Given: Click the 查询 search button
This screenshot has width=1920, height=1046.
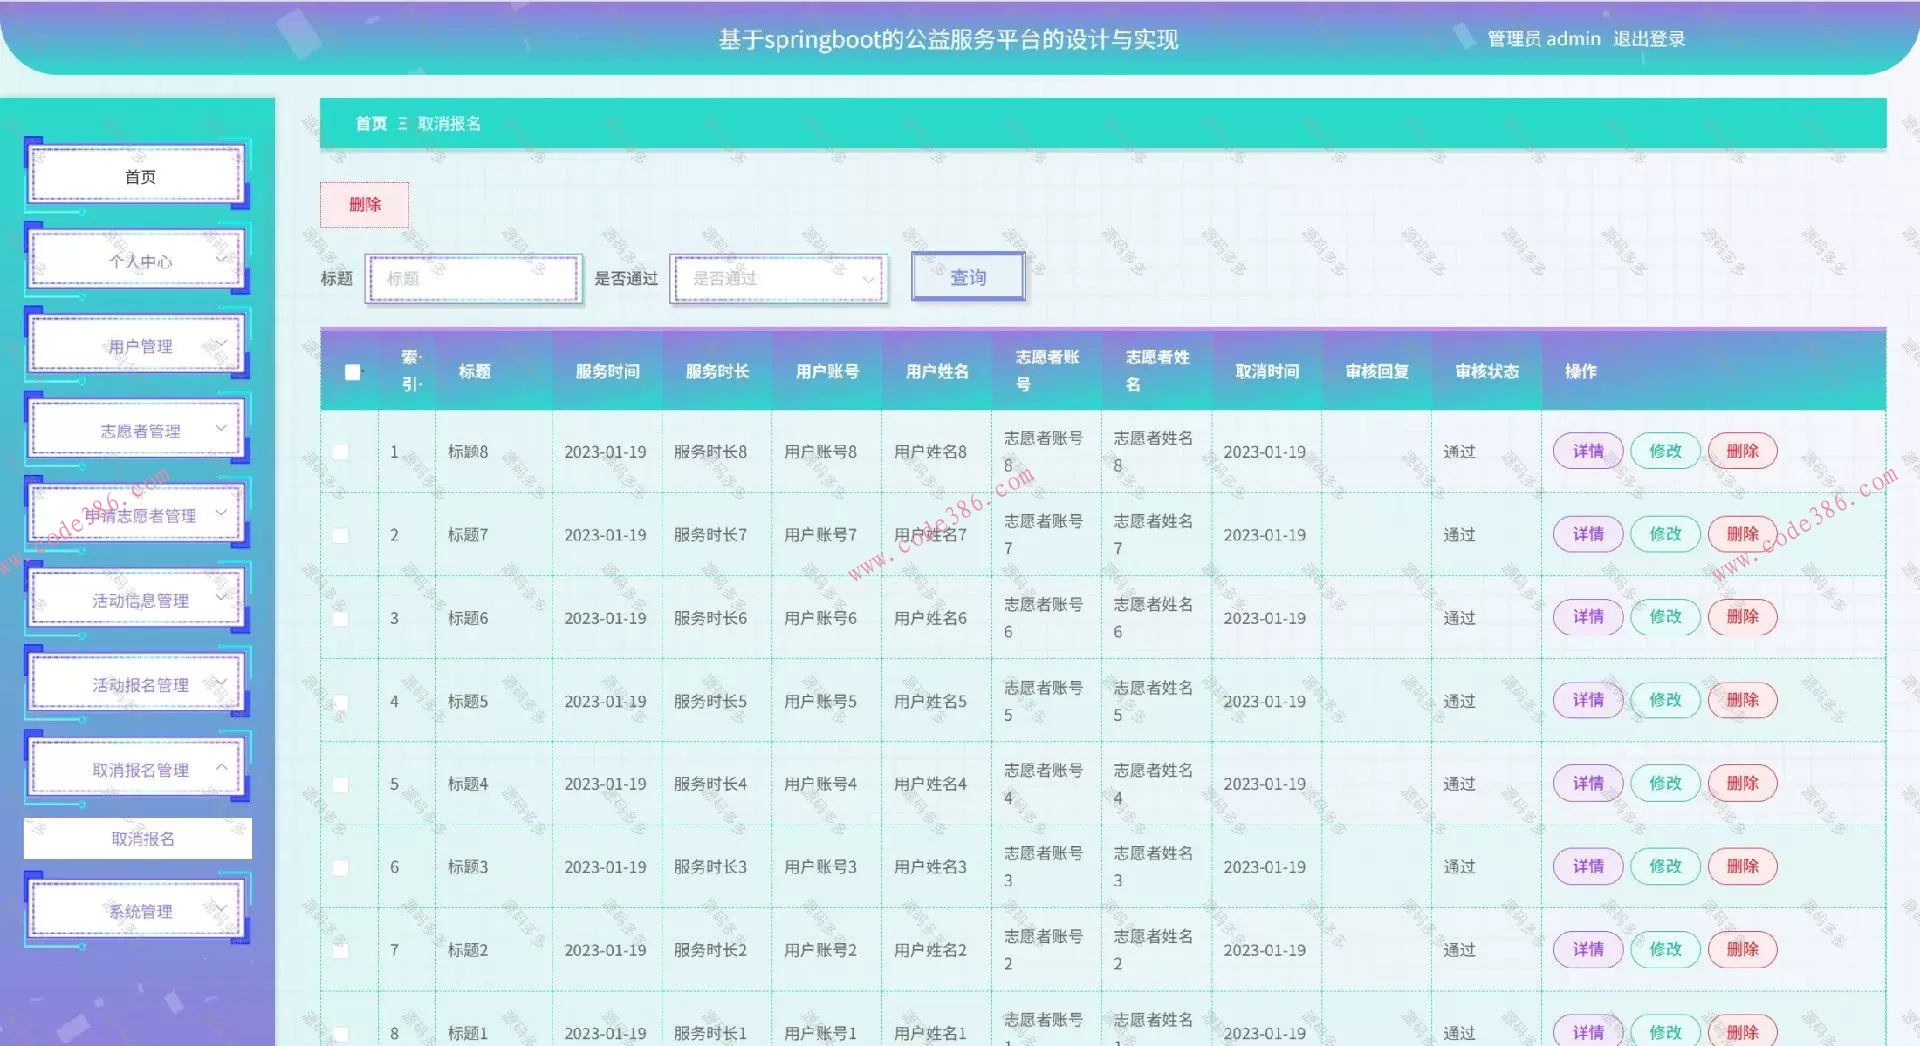Looking at the screenshot, I should pyautogui.click(x=966, y=276).
